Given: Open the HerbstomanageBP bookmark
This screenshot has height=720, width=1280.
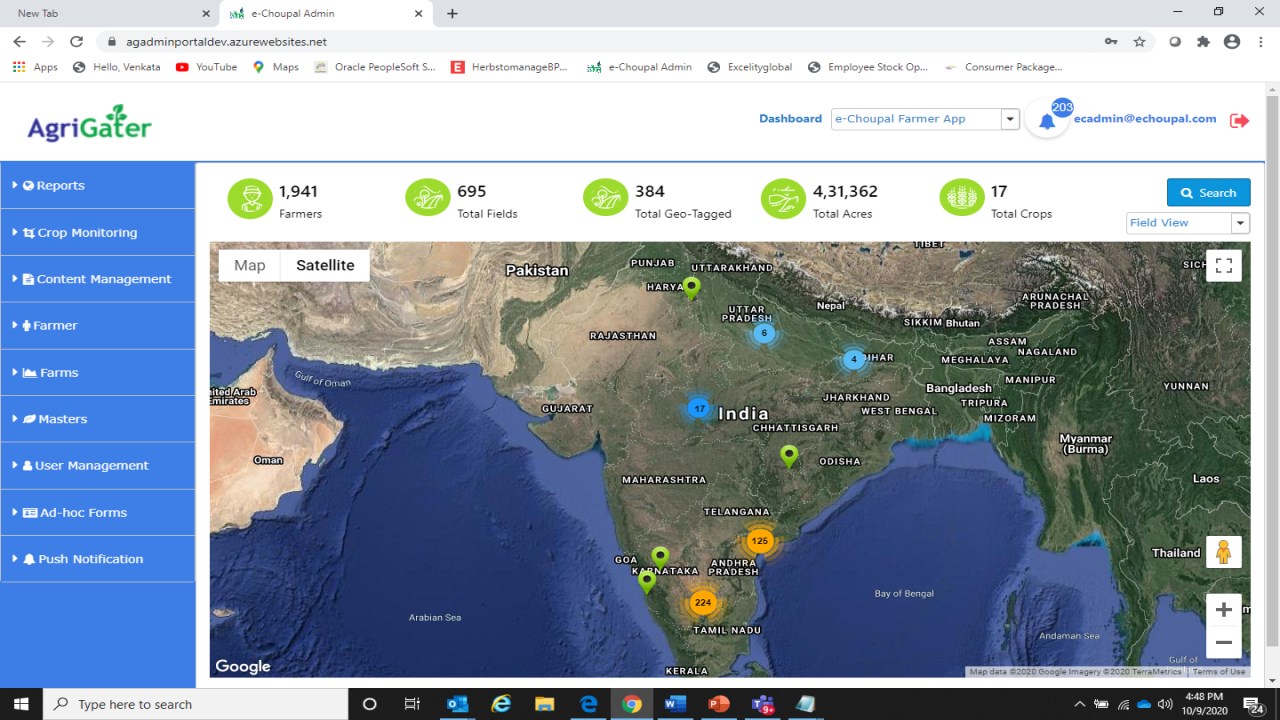Looking at the screenshot, I should 509,67.
